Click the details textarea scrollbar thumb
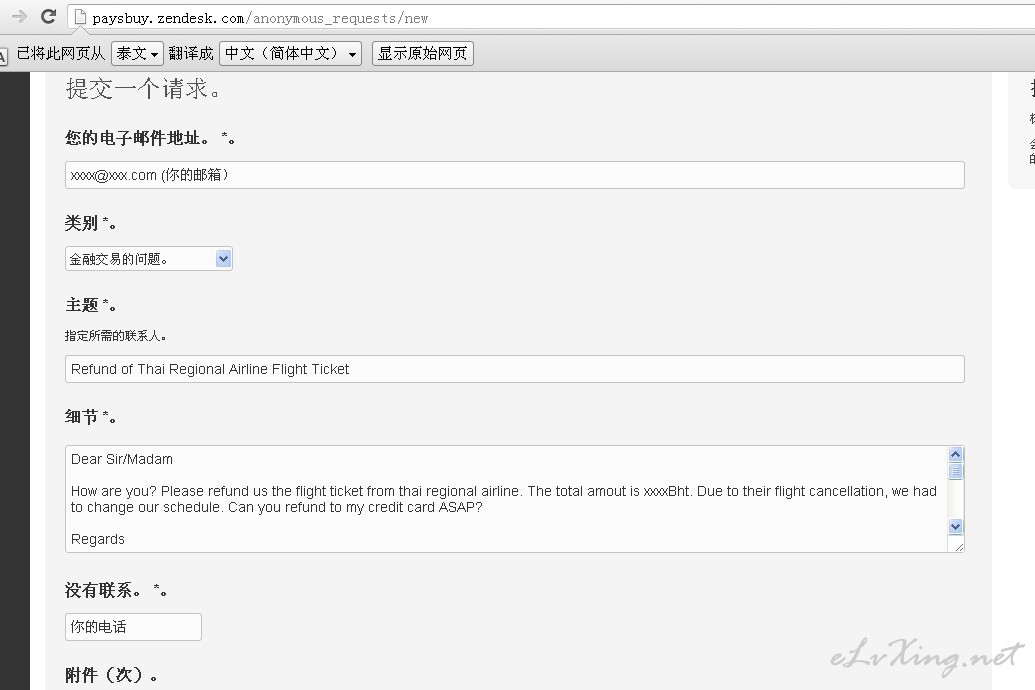1035x690 pixels. 955,471
